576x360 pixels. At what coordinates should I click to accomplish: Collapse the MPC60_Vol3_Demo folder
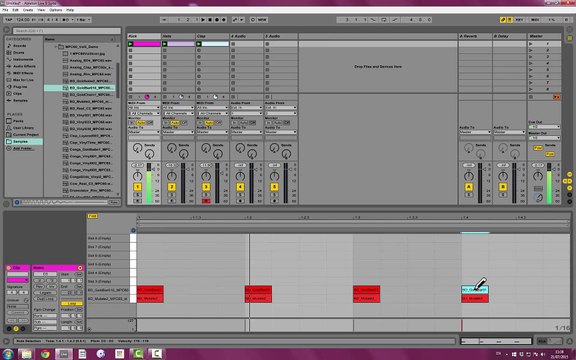click(x=56, y=47)
